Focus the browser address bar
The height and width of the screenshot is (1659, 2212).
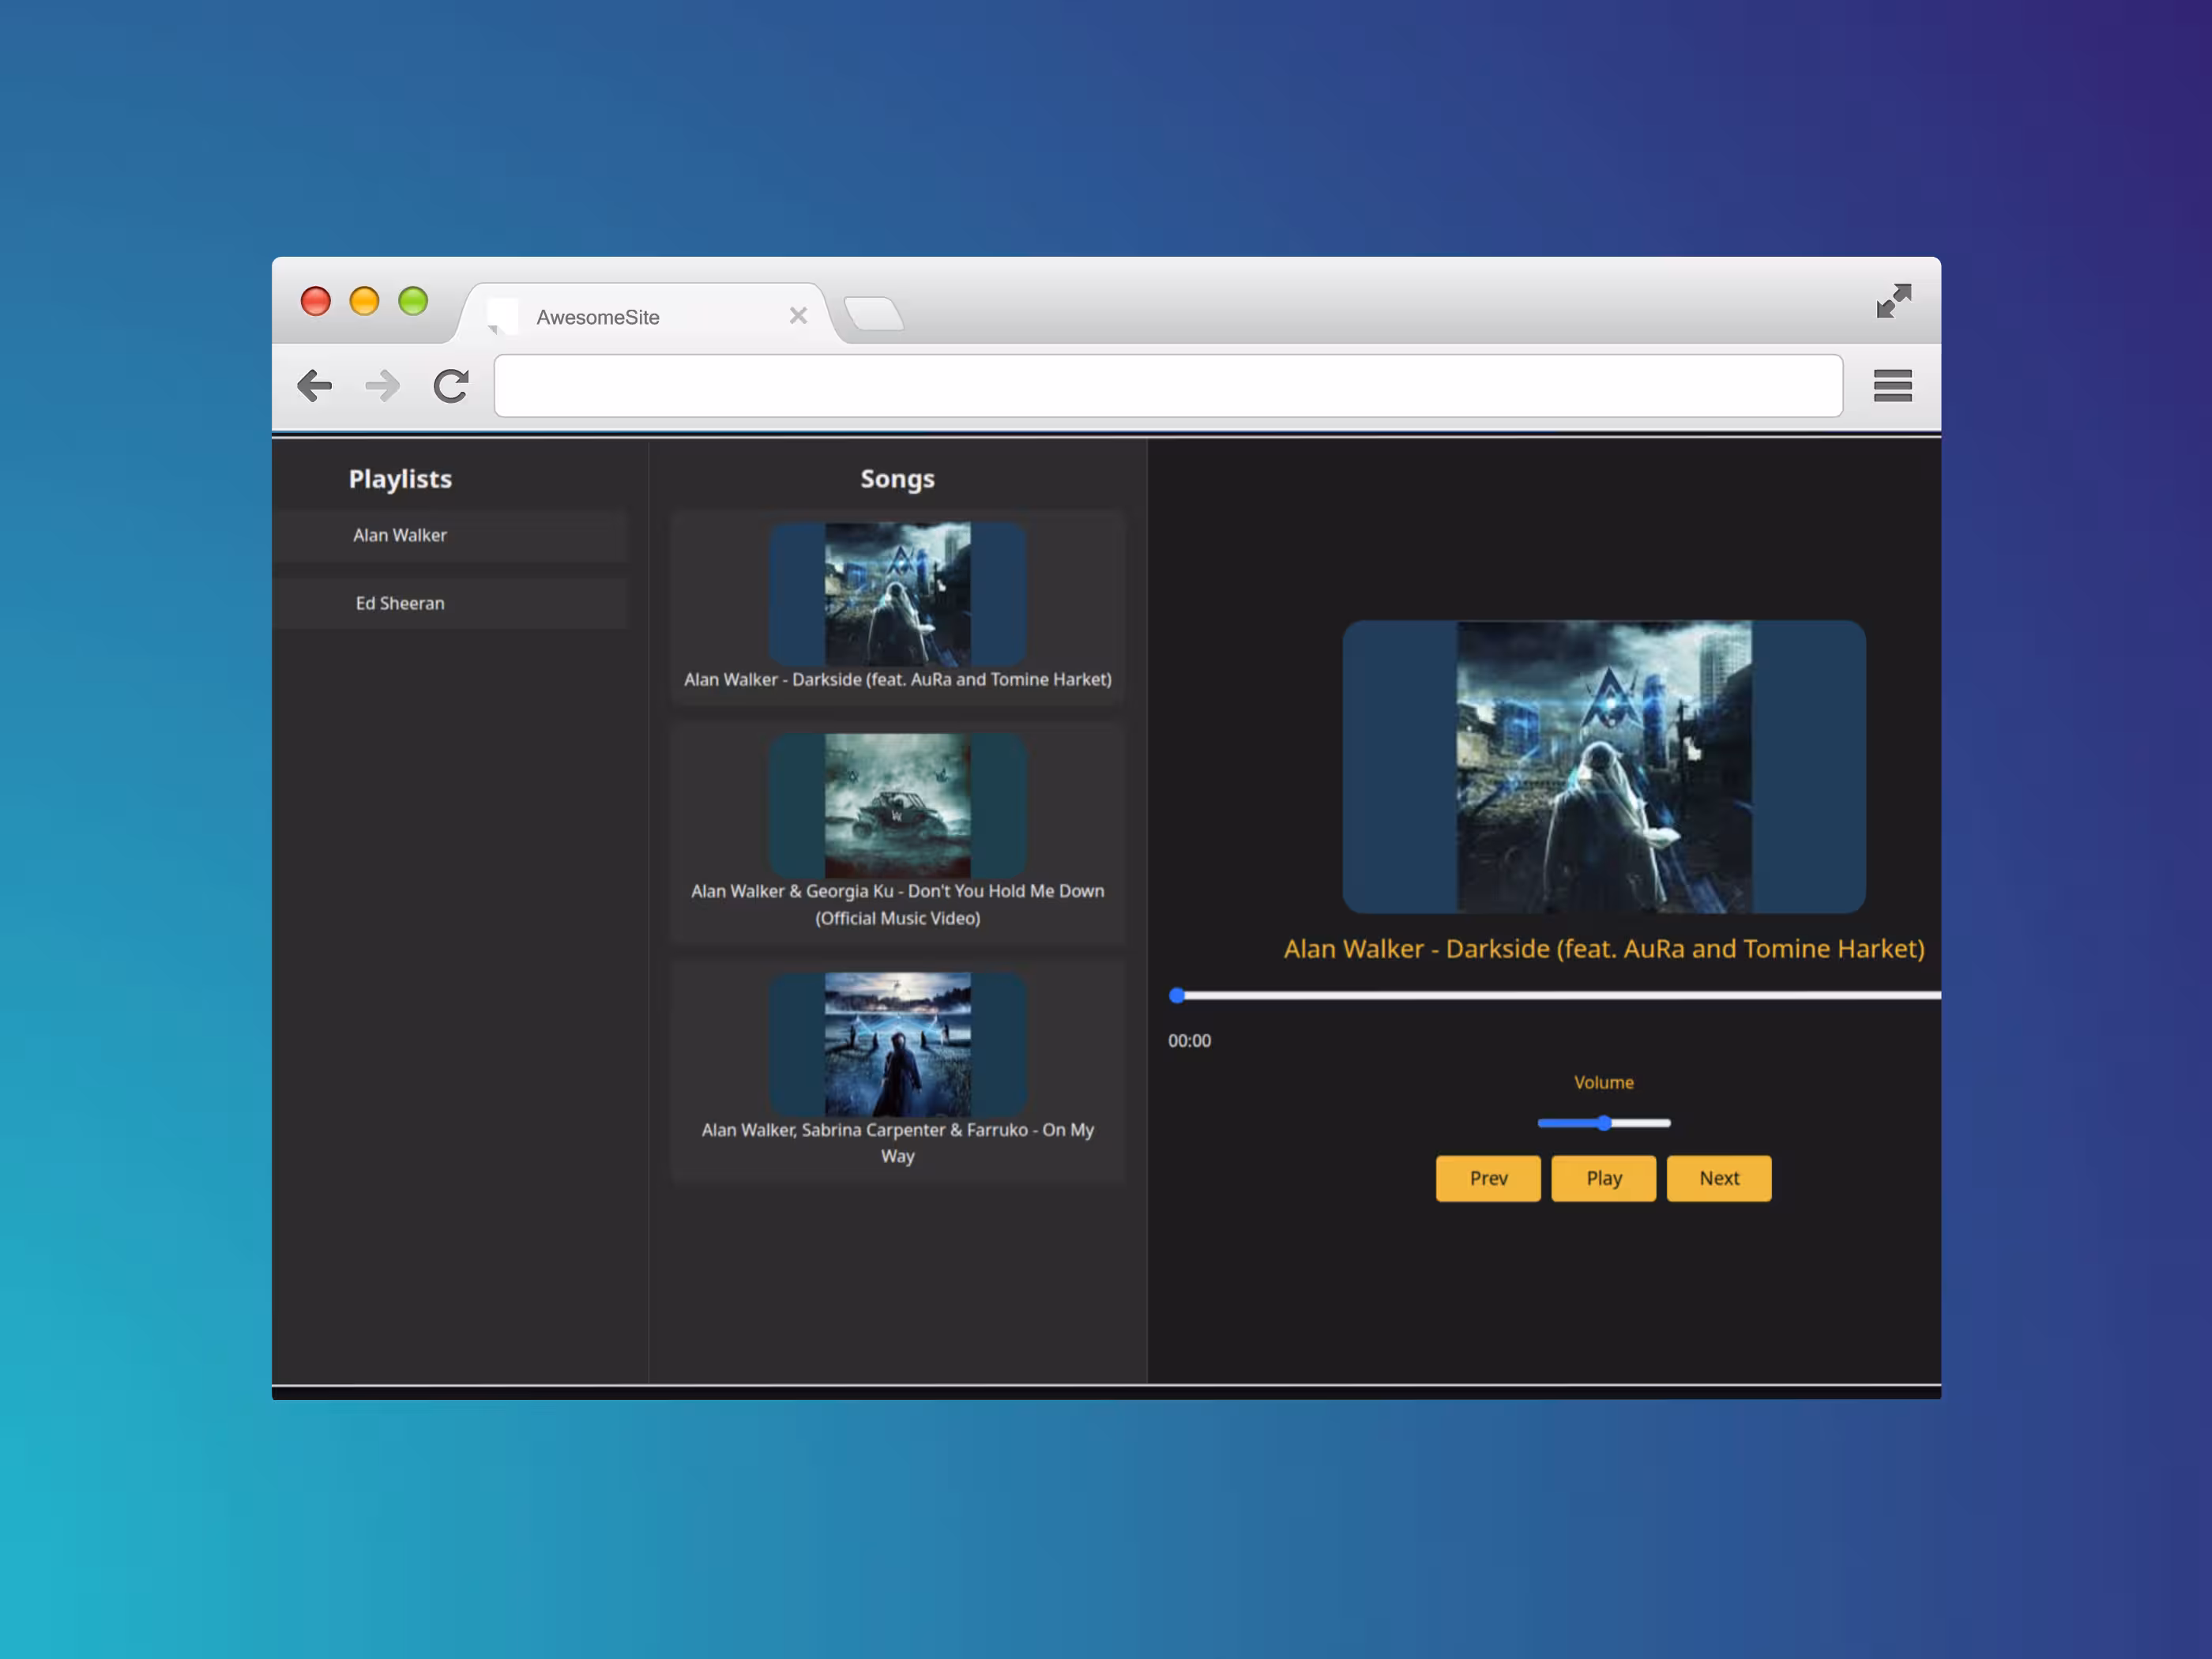click(1168, 386)
